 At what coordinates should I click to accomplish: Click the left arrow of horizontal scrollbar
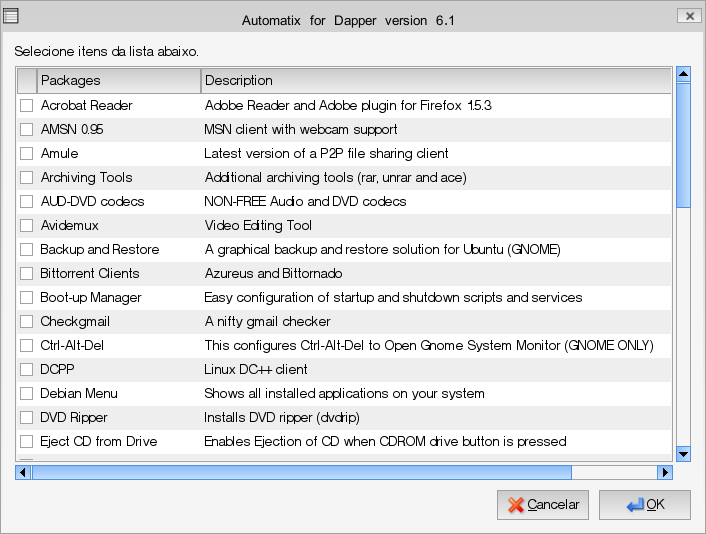[x=23, y=472]
